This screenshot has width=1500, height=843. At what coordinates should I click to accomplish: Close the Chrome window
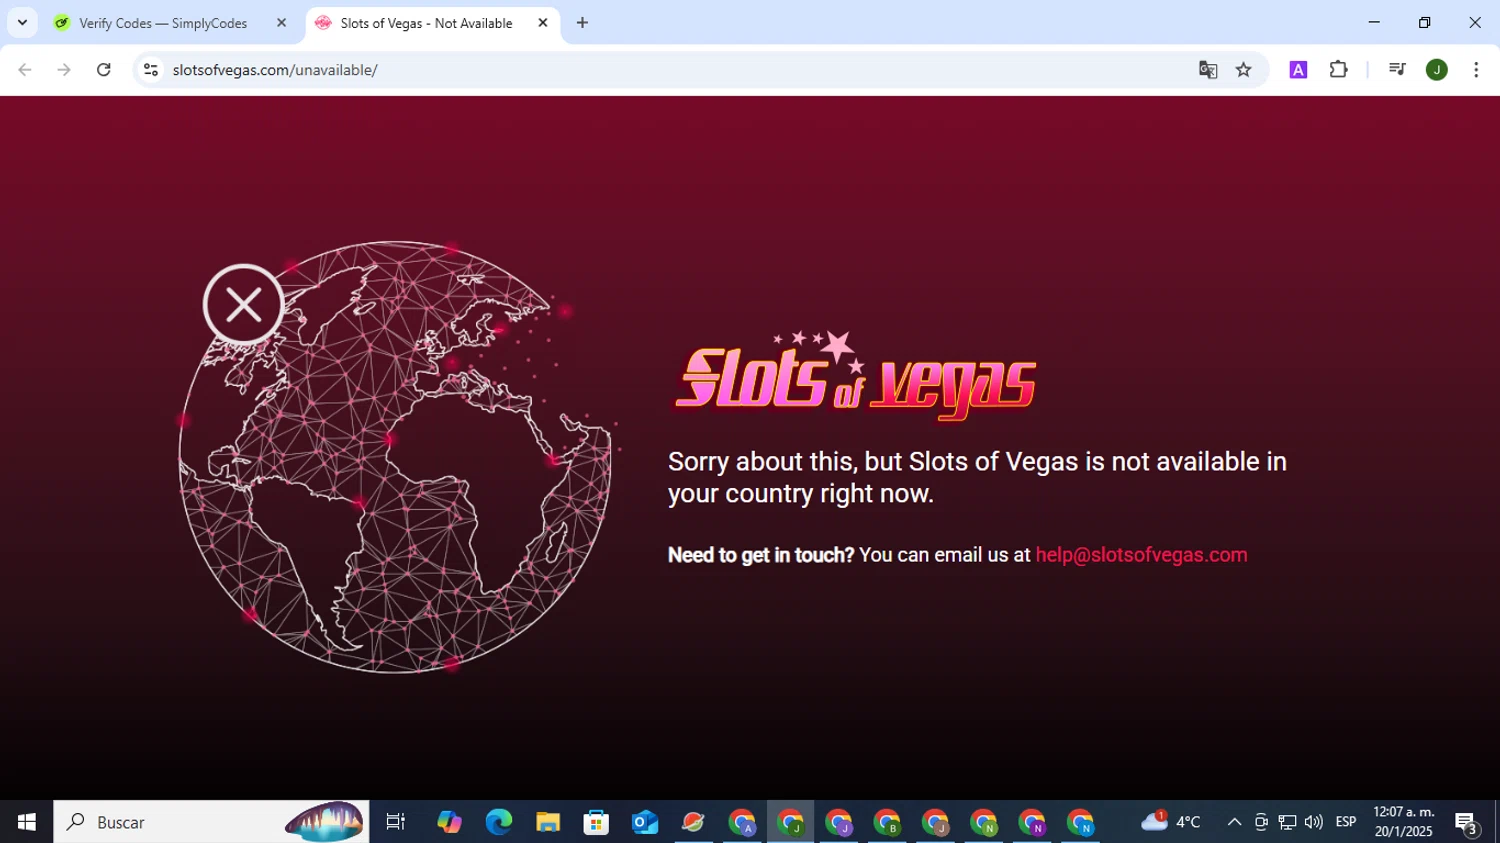1475,22
